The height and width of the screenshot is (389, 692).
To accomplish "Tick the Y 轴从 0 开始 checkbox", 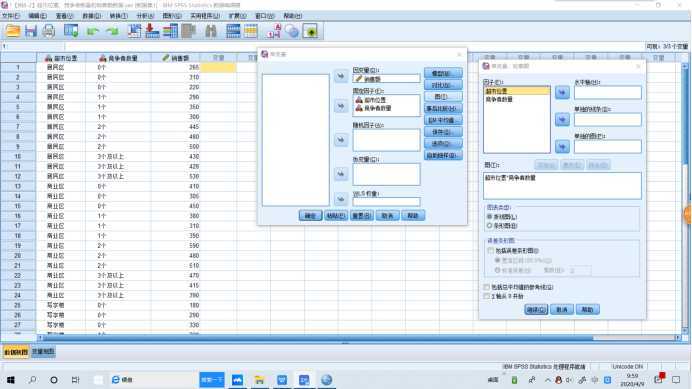I will point(487,296).
